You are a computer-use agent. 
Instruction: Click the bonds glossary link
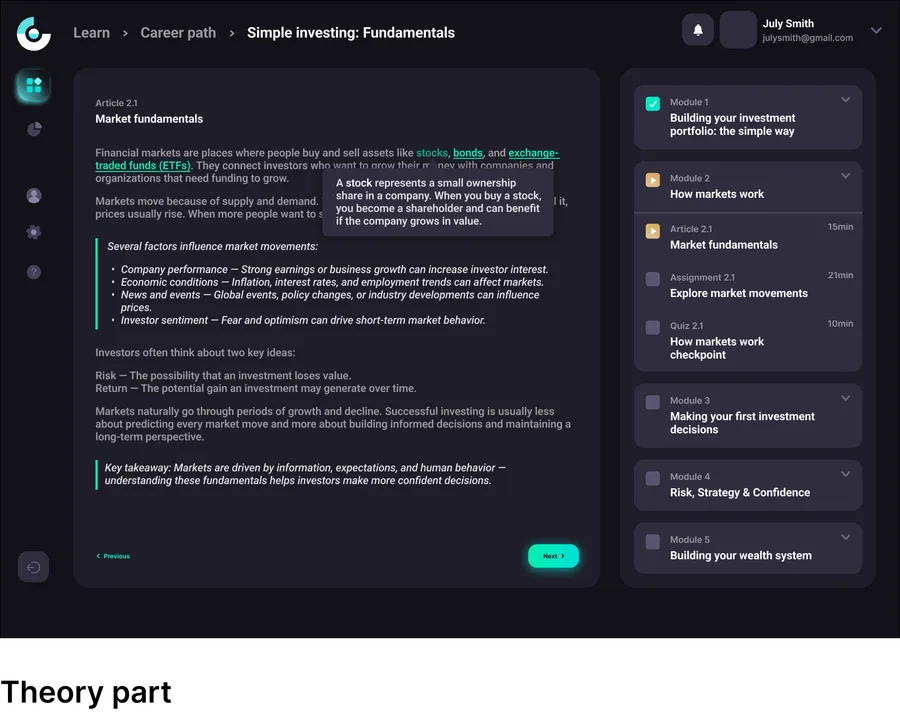point(468,153)
